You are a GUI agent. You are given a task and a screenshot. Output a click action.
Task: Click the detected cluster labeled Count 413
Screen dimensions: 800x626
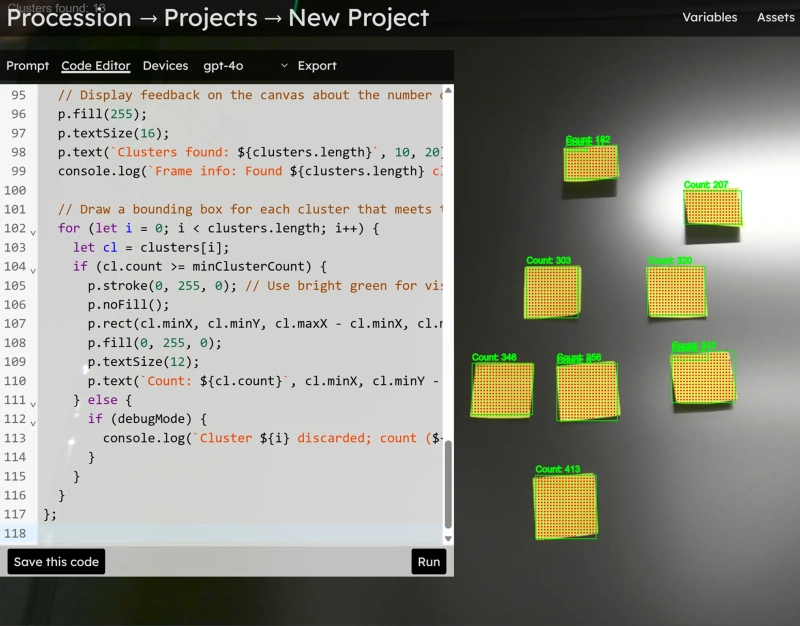click(x=565, y=507)
